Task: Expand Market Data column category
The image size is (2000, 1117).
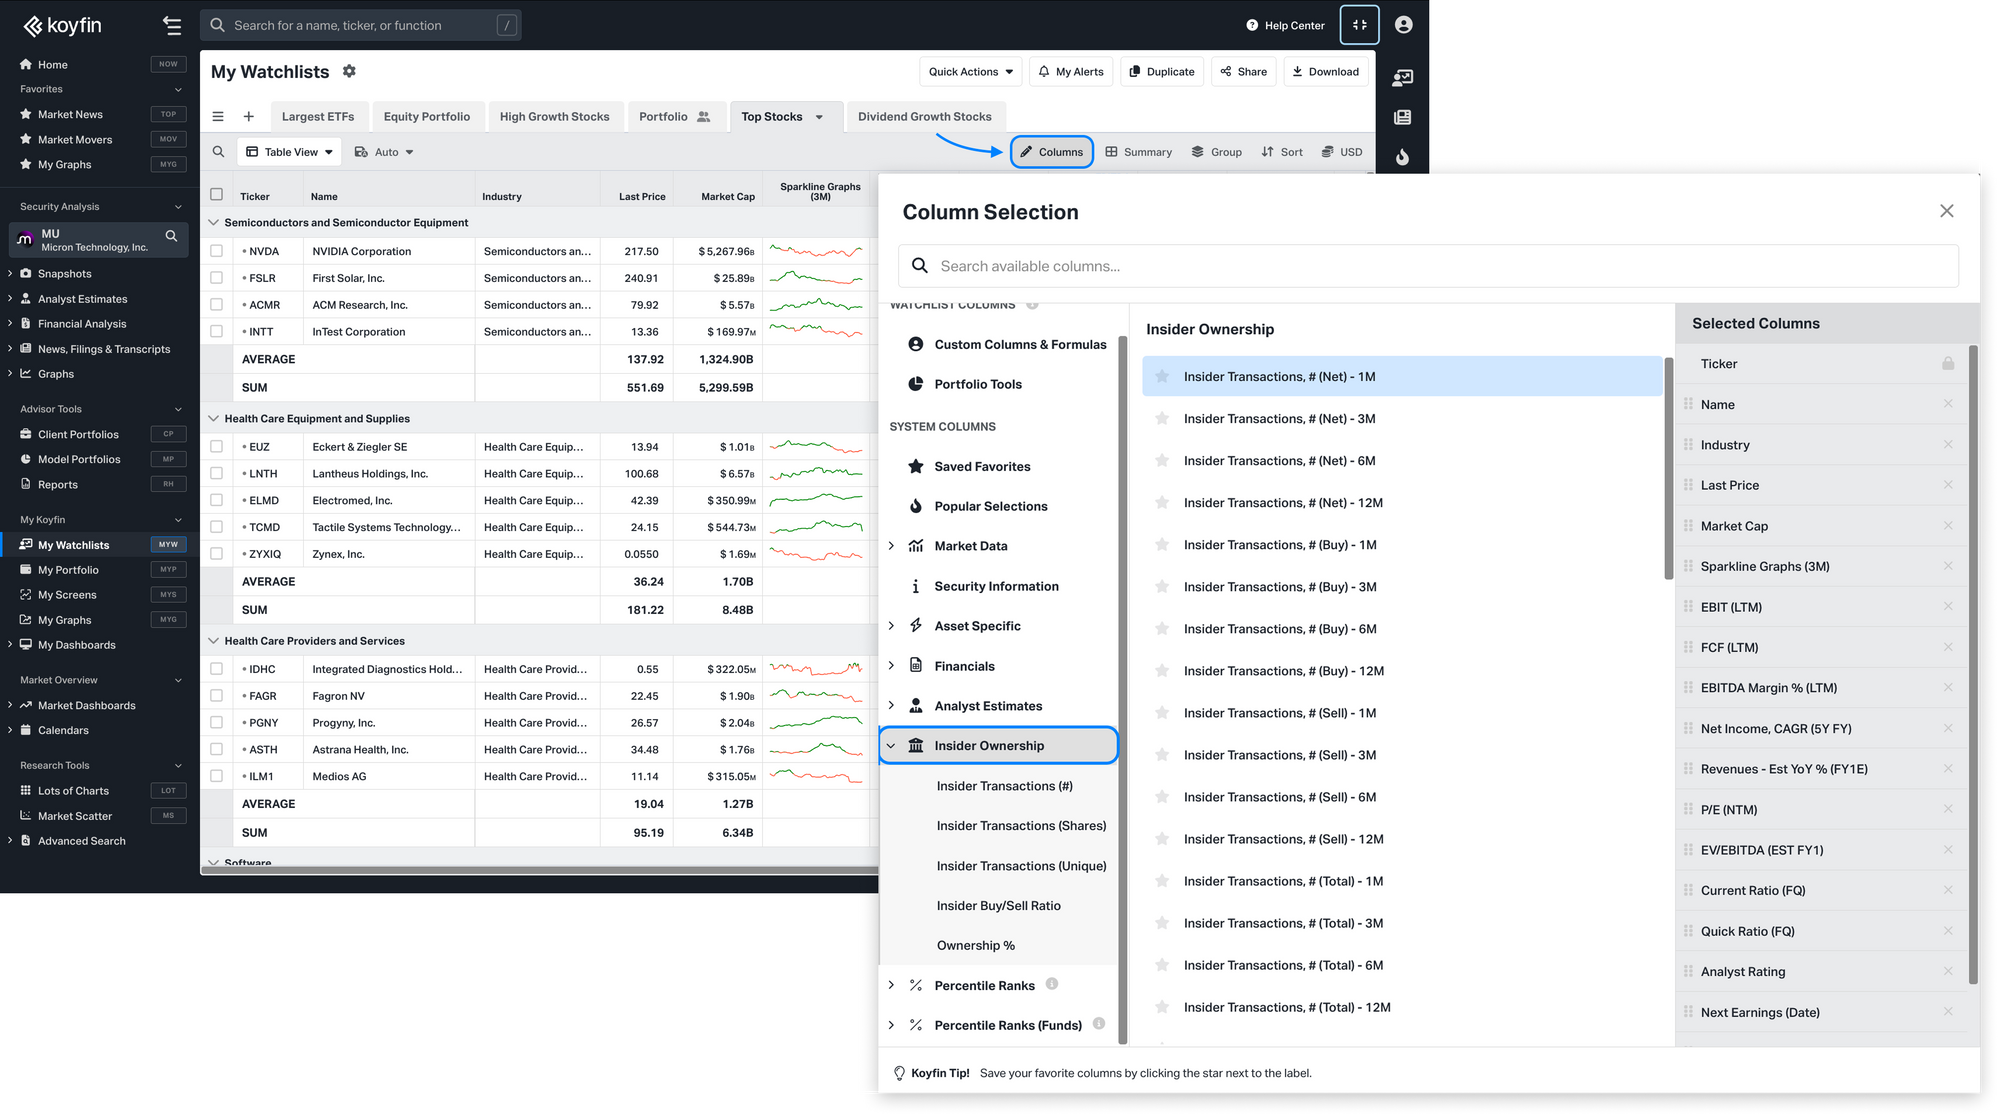Action: coord(891,546)
